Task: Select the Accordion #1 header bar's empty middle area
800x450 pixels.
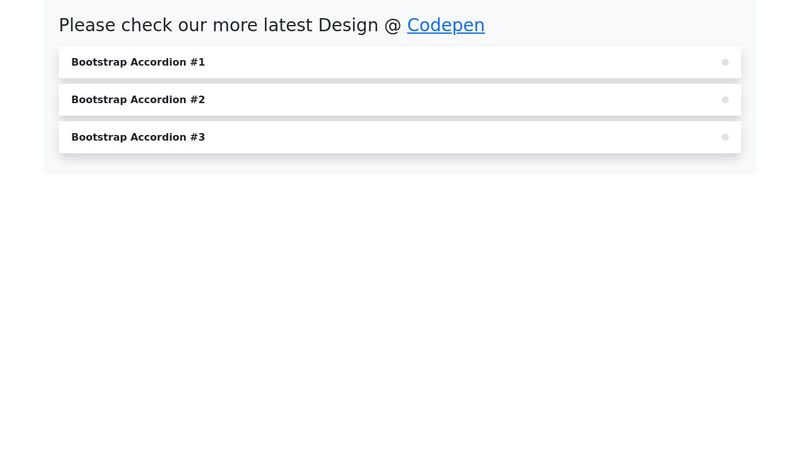Action: (x=459, y=62)
